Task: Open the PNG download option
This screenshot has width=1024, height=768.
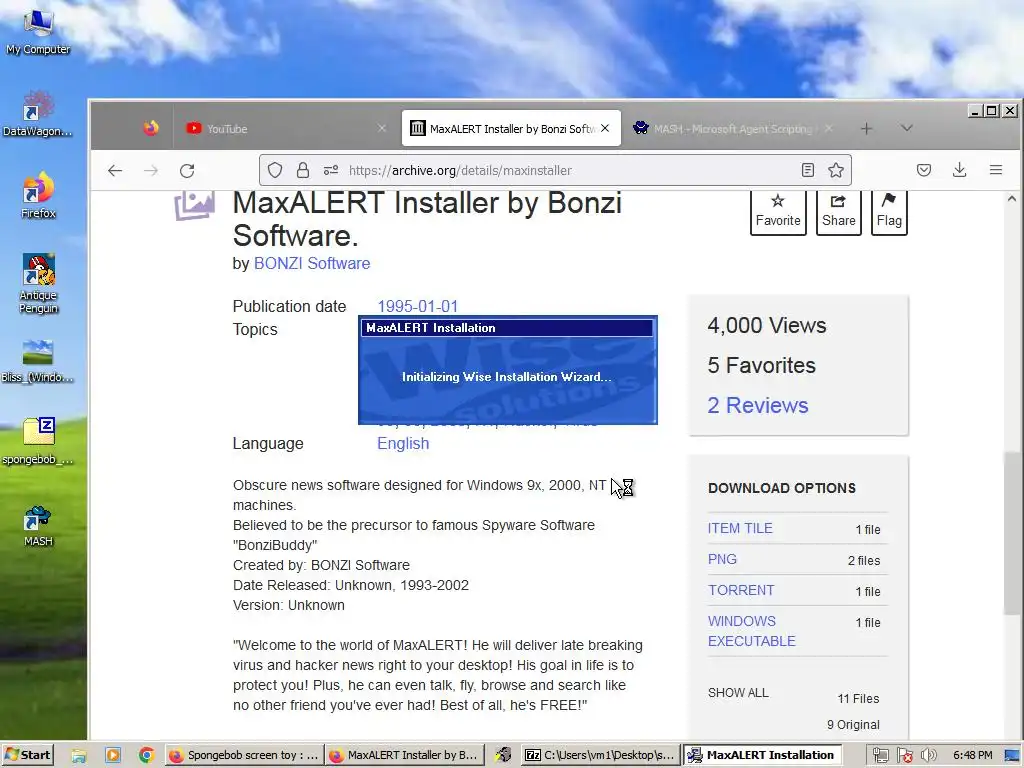Action: (722, 560)
